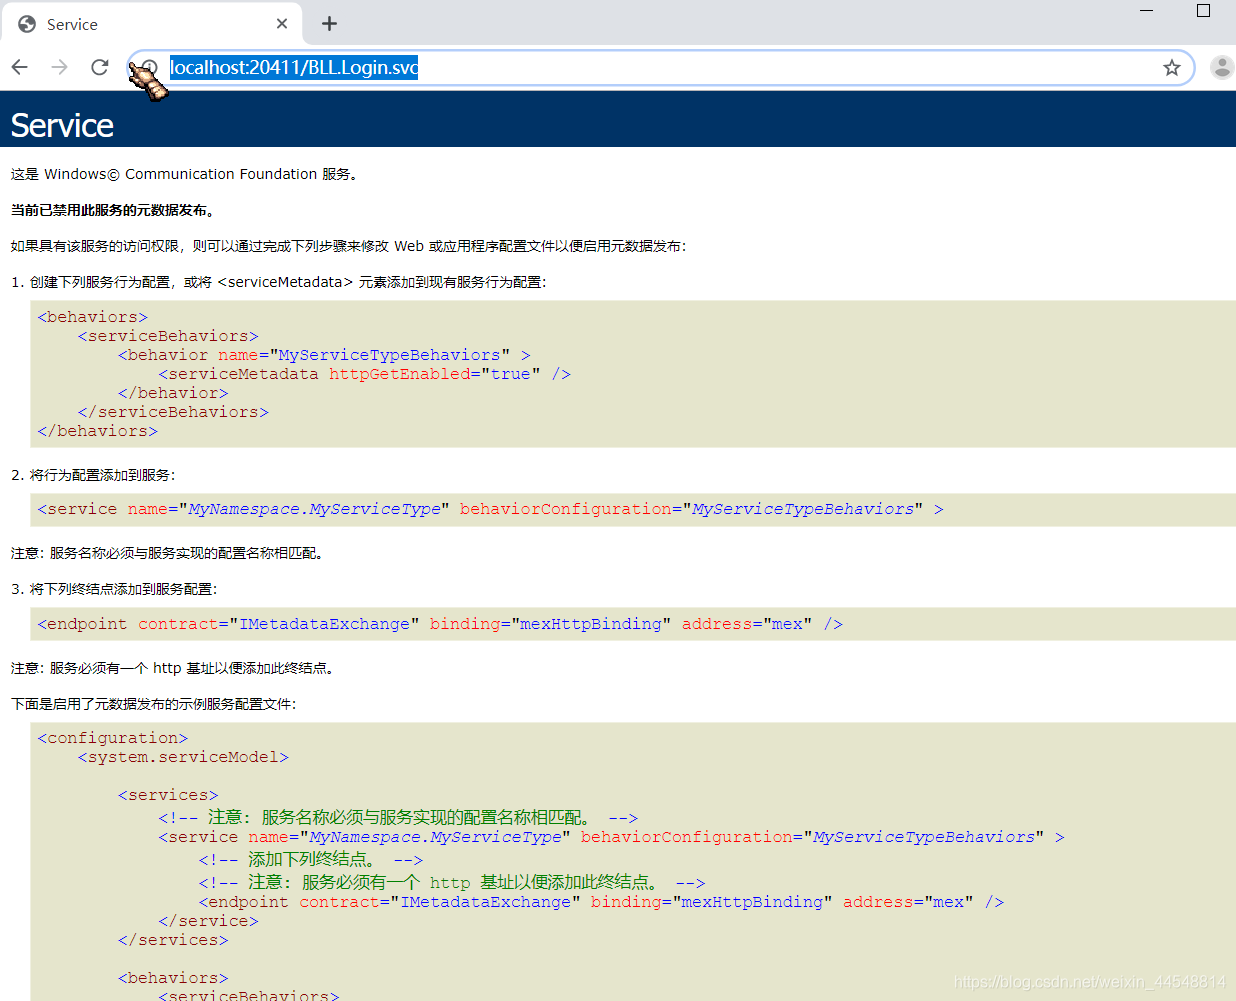Click the globe favicon on Service tab

coord(27,24)
